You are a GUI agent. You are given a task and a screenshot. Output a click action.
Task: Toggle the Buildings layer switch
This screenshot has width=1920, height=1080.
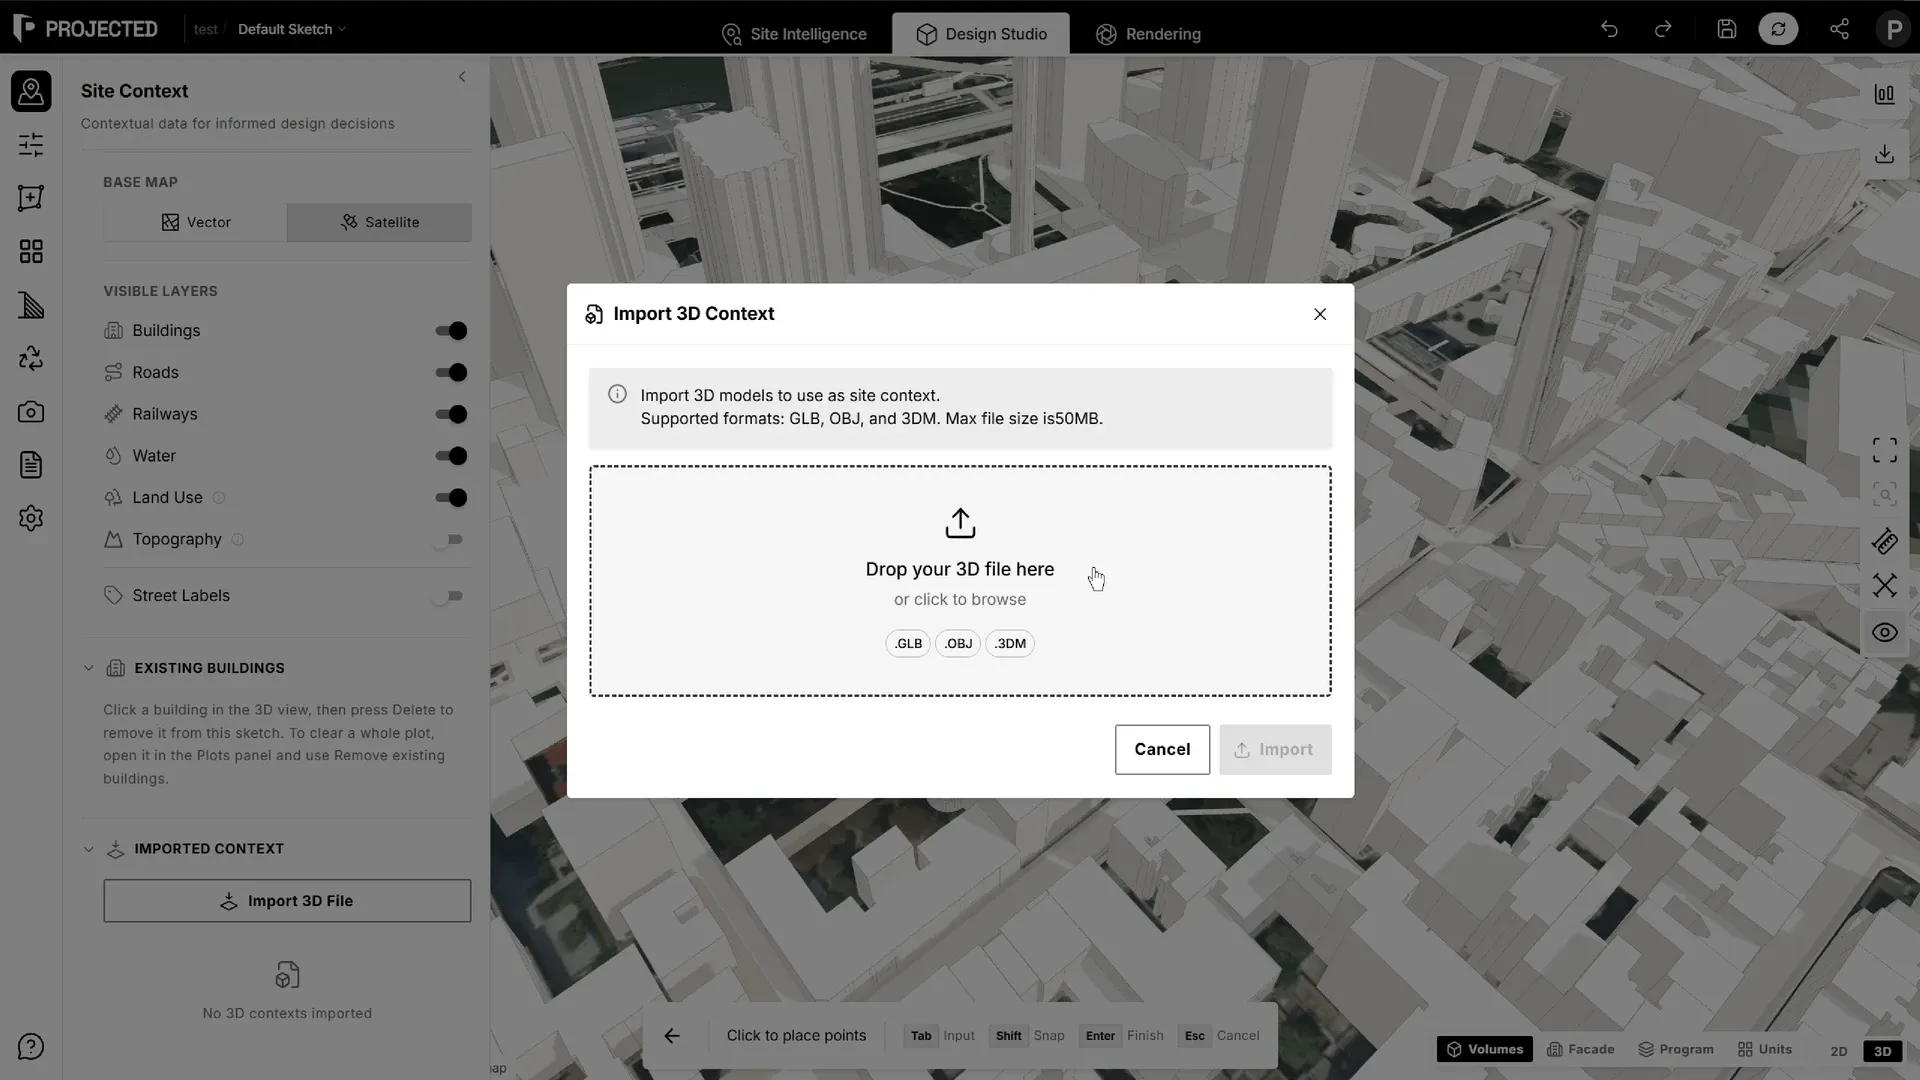point(451,331)
